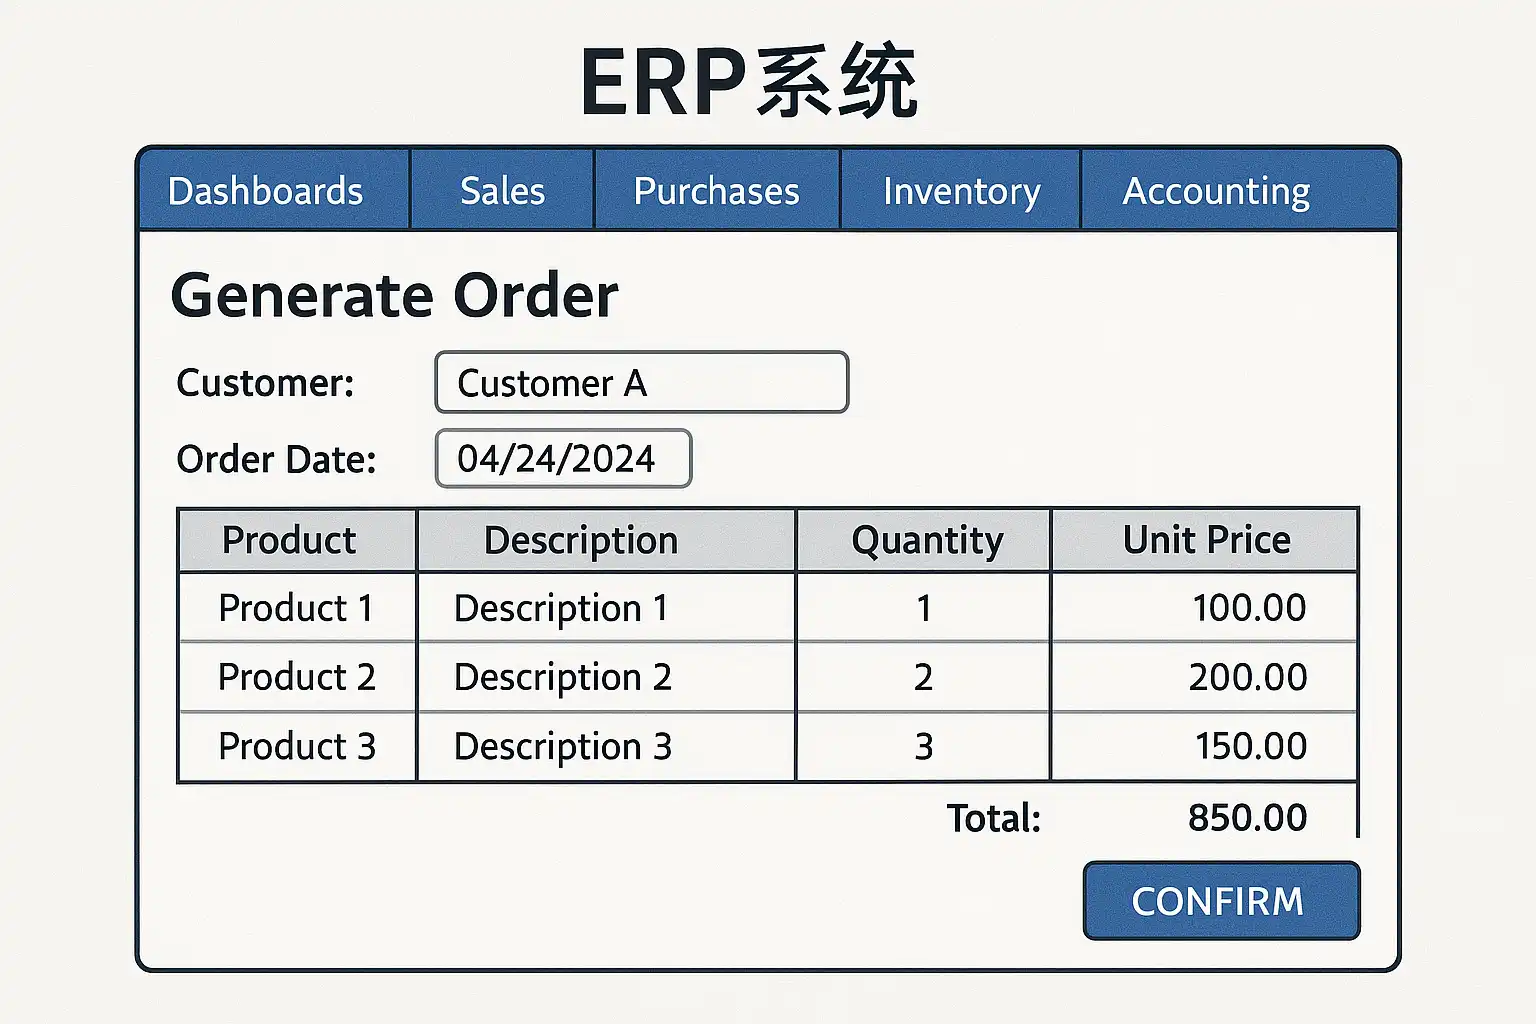Viewport: 1536px width, 1024px height.
Task: Go to the Purchases tab
Action: tap(716, 191)
